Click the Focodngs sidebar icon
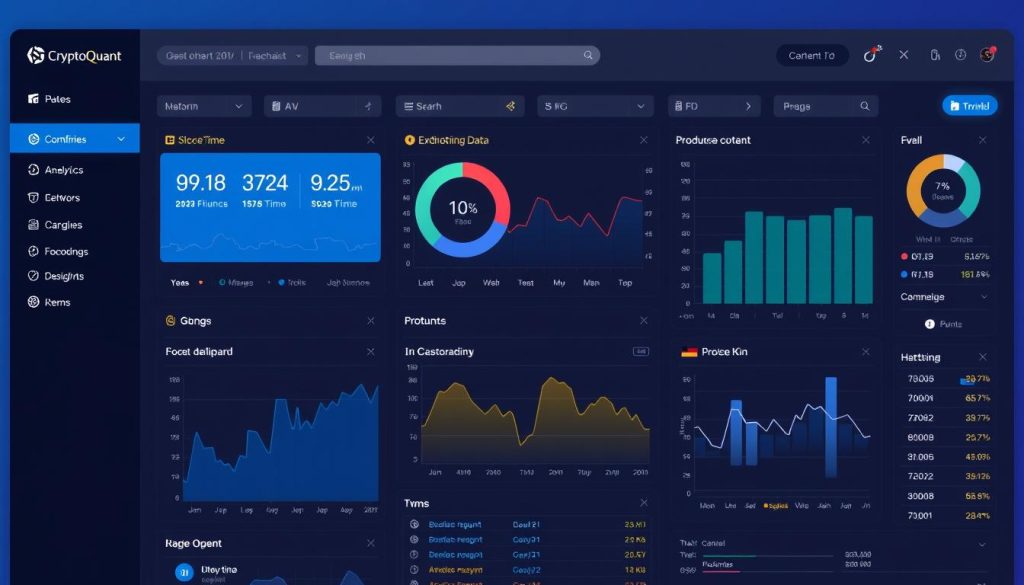 click(33, 251)
